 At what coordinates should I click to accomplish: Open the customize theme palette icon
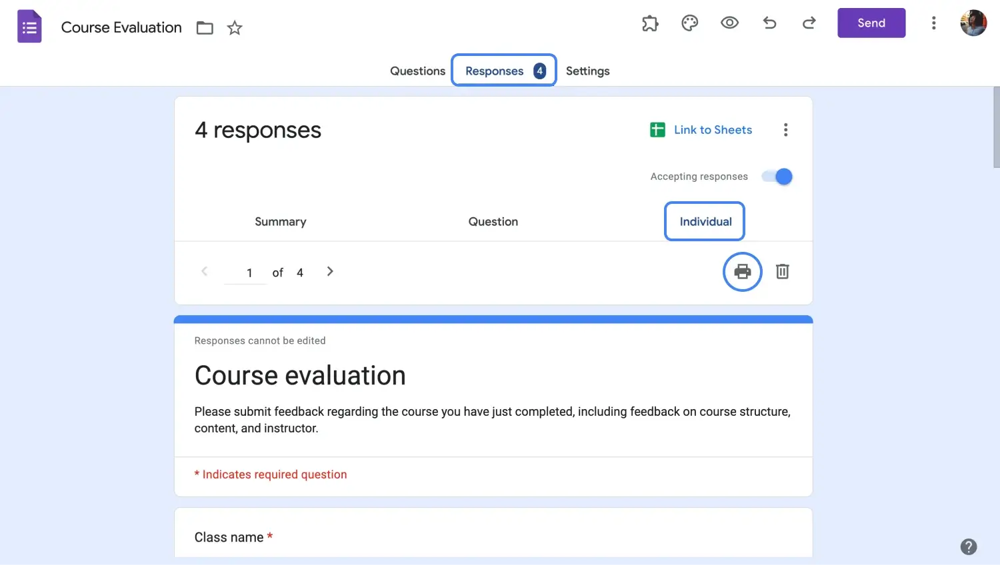click(690, 23)
